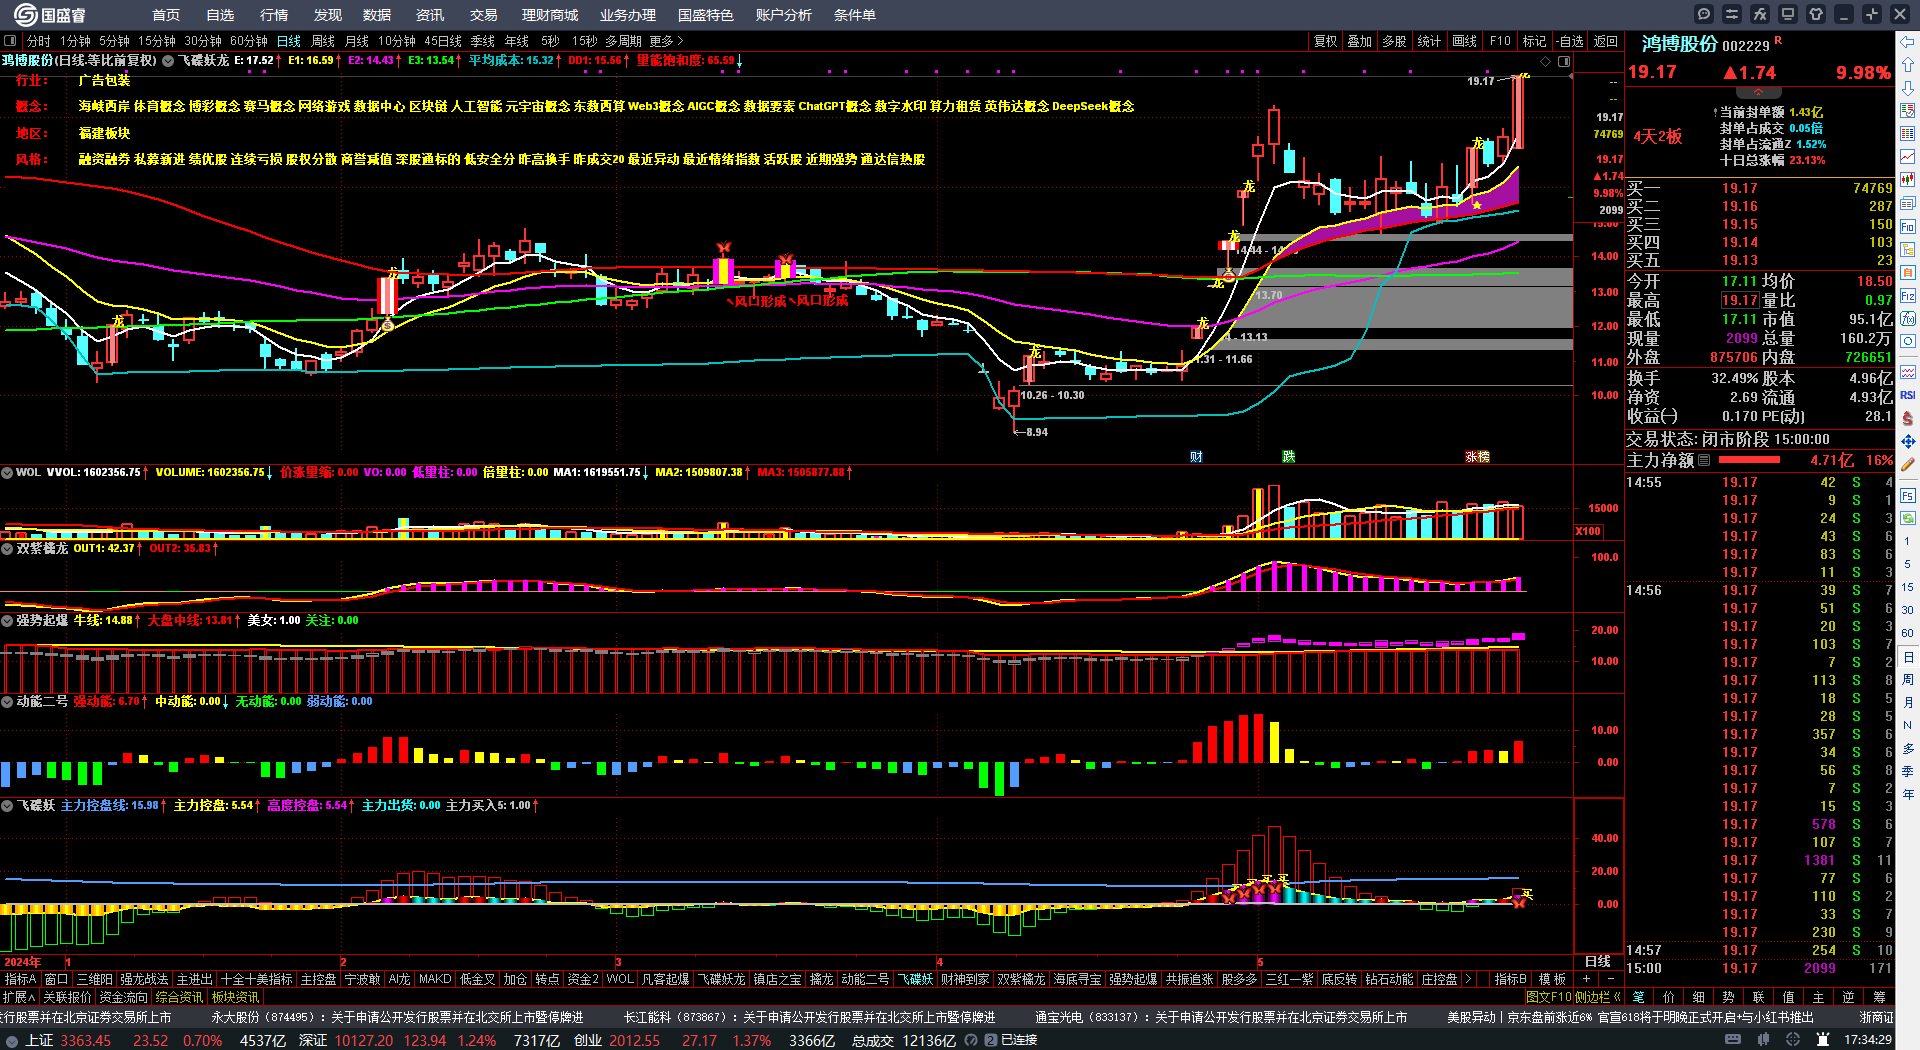Click the crosshair target icon in status bar
This screenshot has height=1050, width=1920.
1795,1040
